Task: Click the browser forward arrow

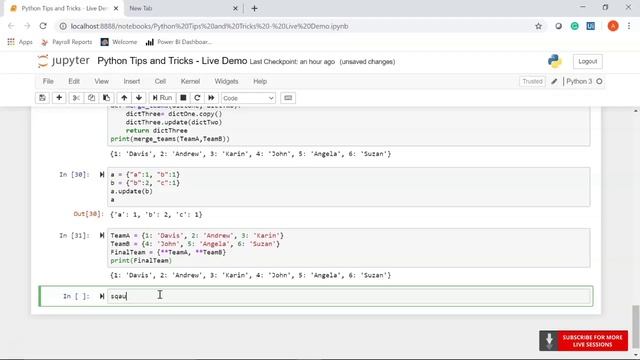Action: point(27,26)
